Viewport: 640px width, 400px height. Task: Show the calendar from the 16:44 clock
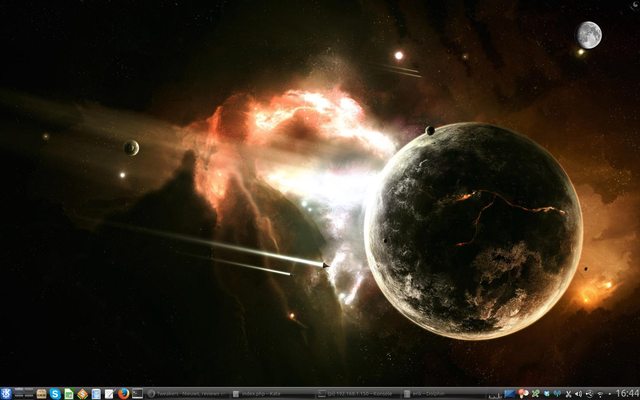click(627, 393)
